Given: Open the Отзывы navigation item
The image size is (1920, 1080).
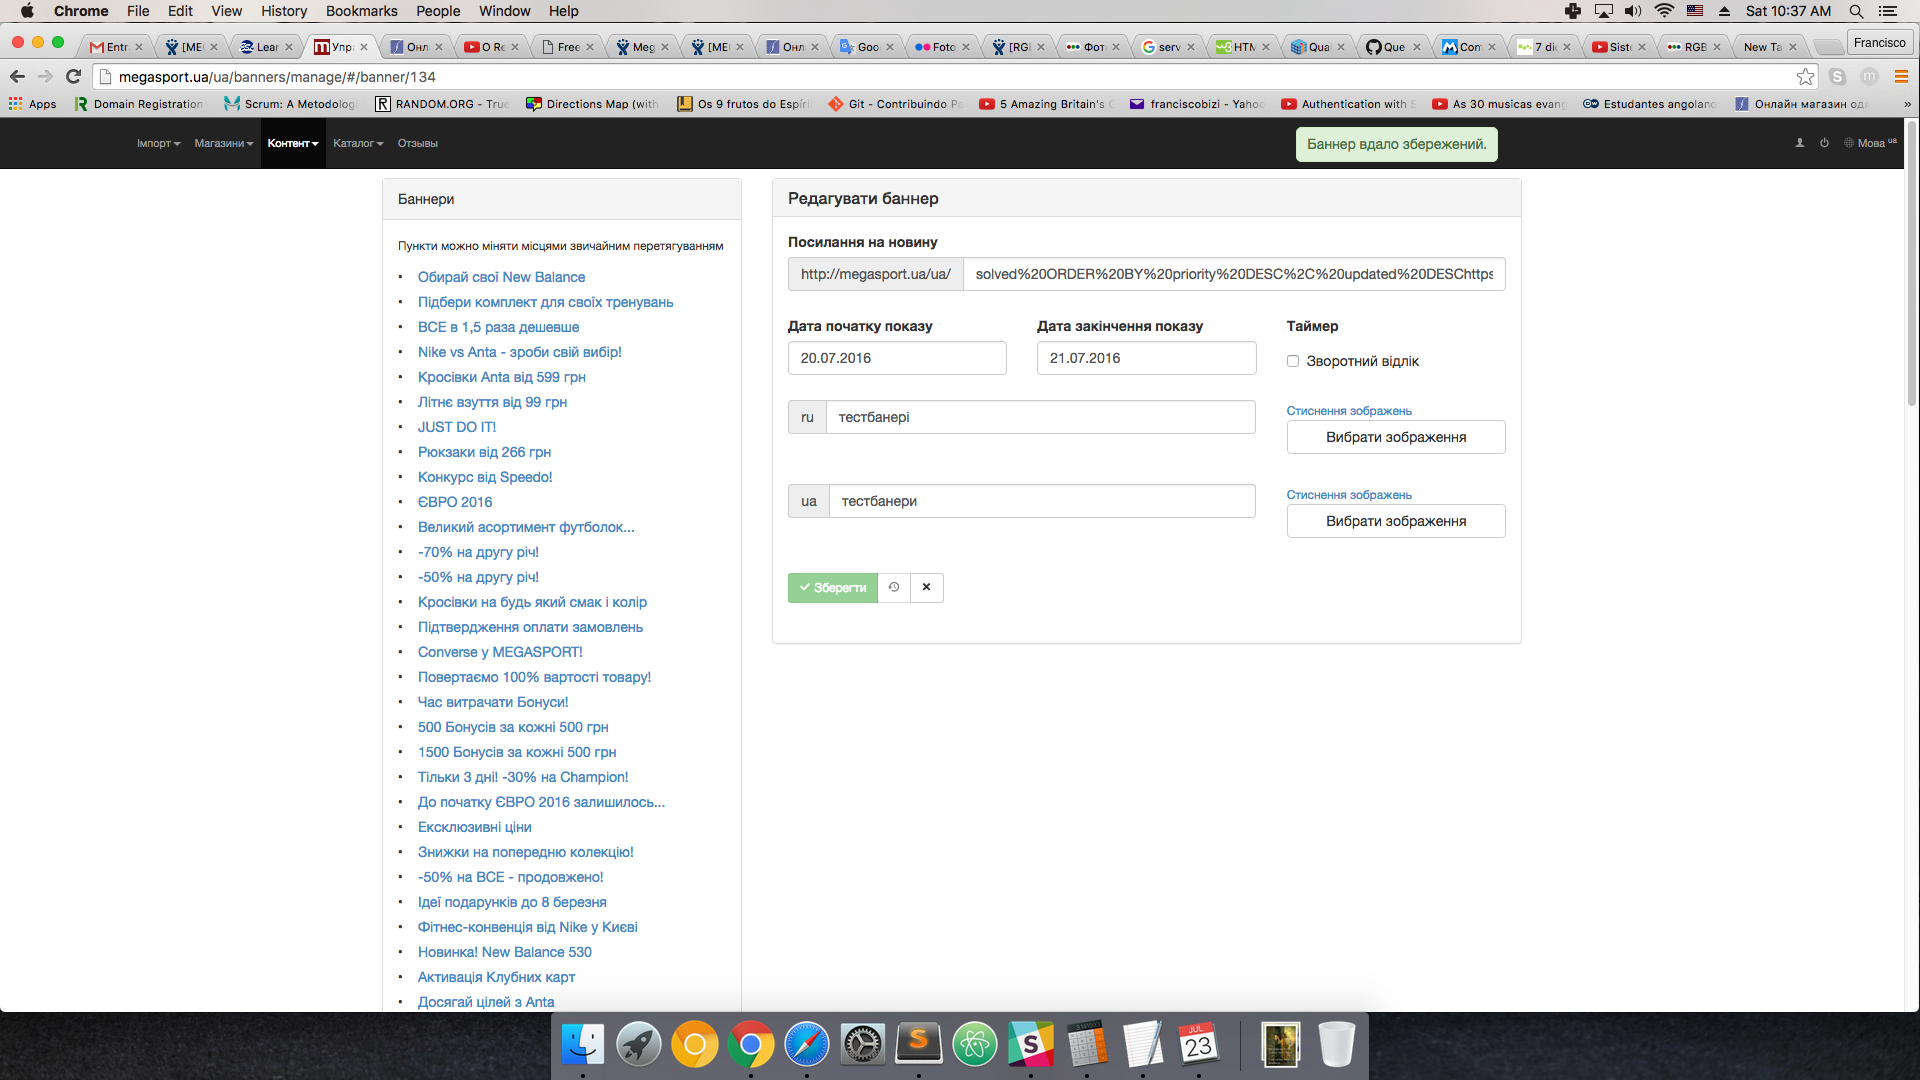Looking at the screenshot, I should point(417,143).
